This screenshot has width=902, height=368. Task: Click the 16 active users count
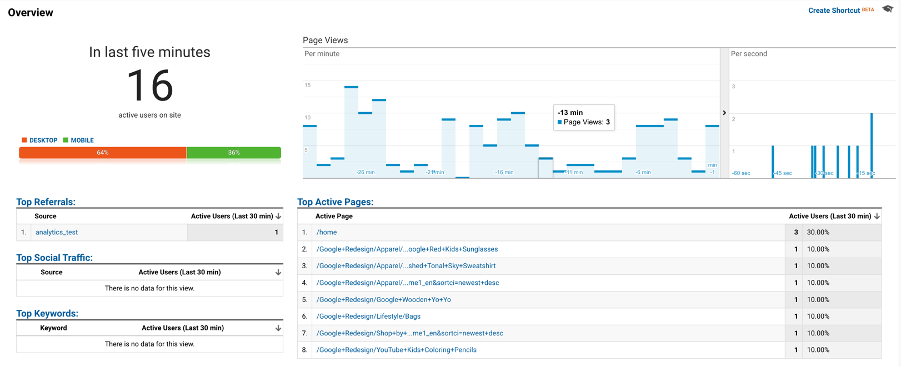pyautogui.click(x=150, y=85)
